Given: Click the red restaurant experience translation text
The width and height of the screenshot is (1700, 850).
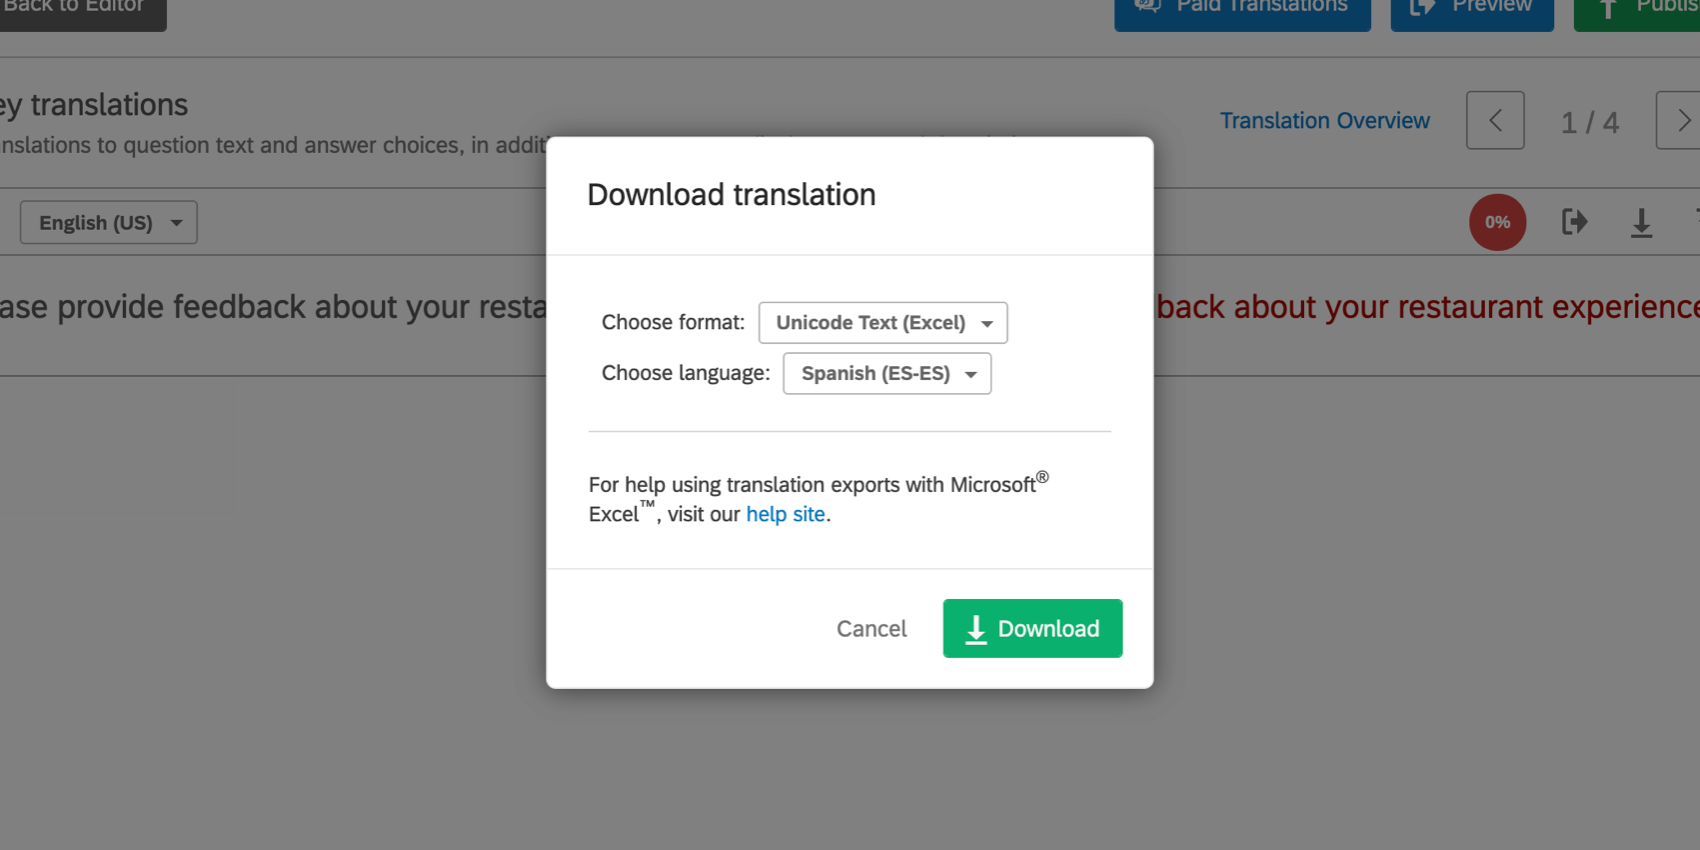Looking at the screenshot, I should pos(1428,306).
